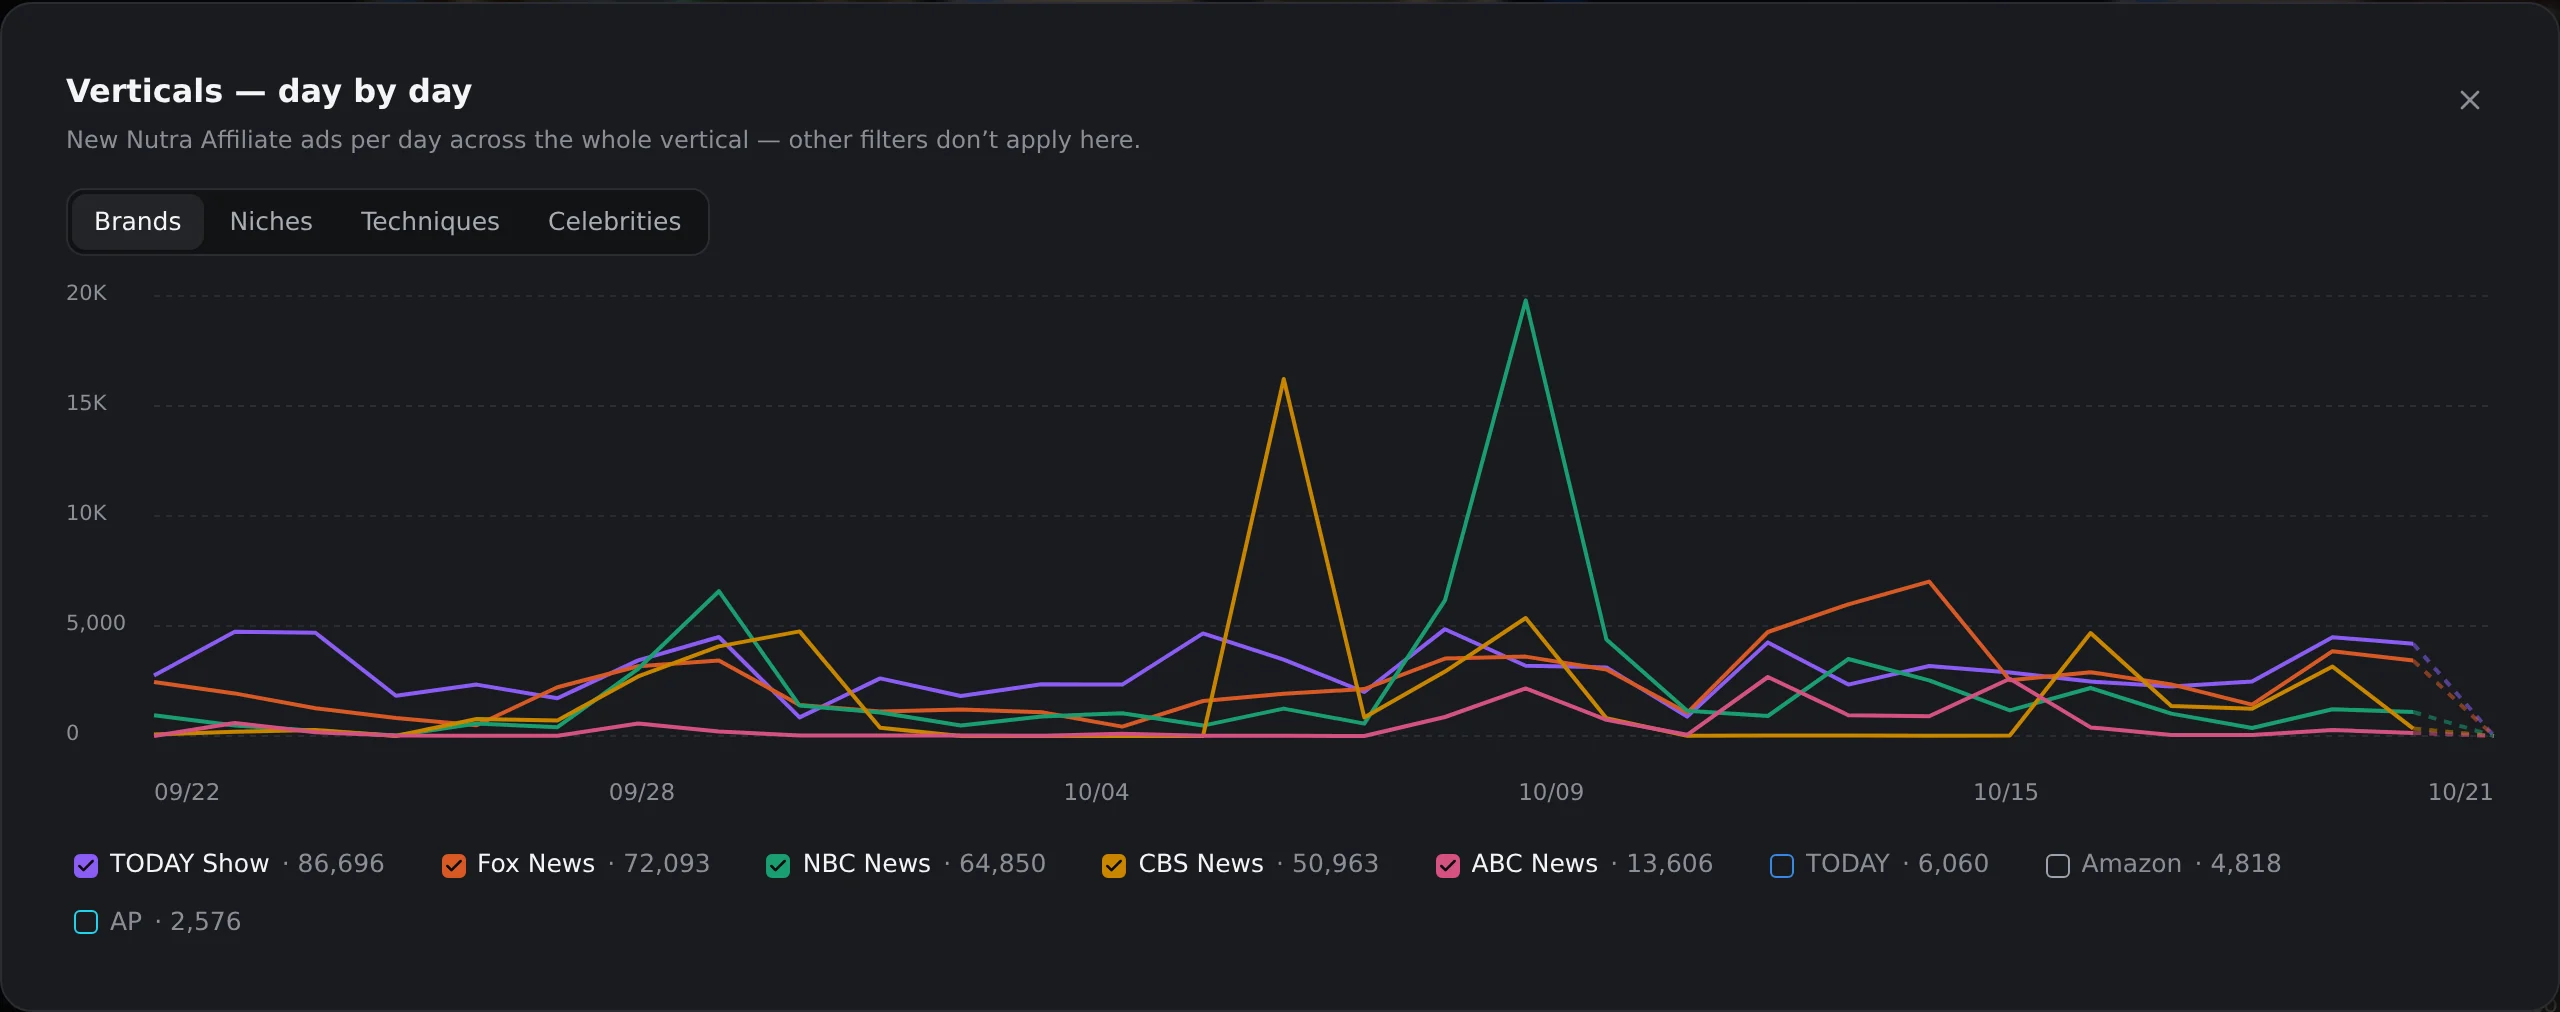Uncheck the ABC News checkbox
The height and width of the screenshot is (1012, 2560).
(x=1448, y=865)
